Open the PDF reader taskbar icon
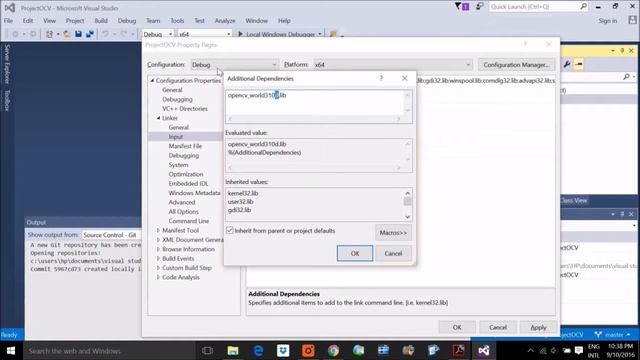This screenshot has width=640, height=360. (x=458, y=351)
